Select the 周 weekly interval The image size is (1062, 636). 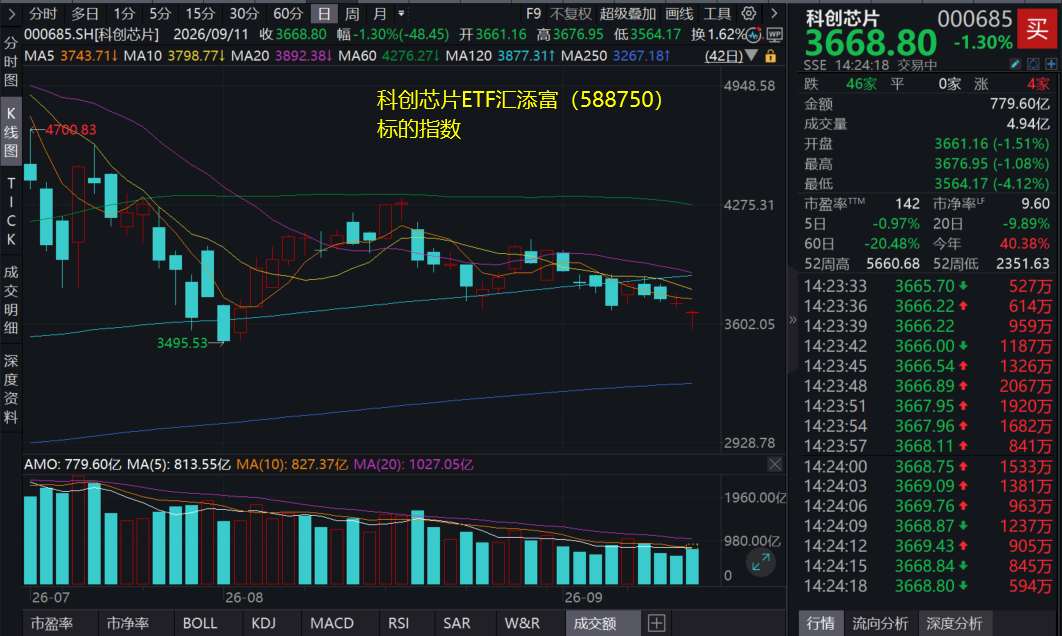(352, 14)
